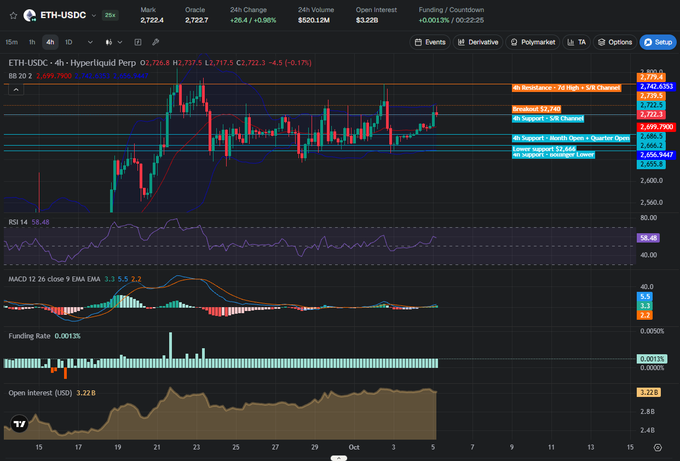Screen dimensions: 680x461
Task: Open the Options panel
Action: 615,42
